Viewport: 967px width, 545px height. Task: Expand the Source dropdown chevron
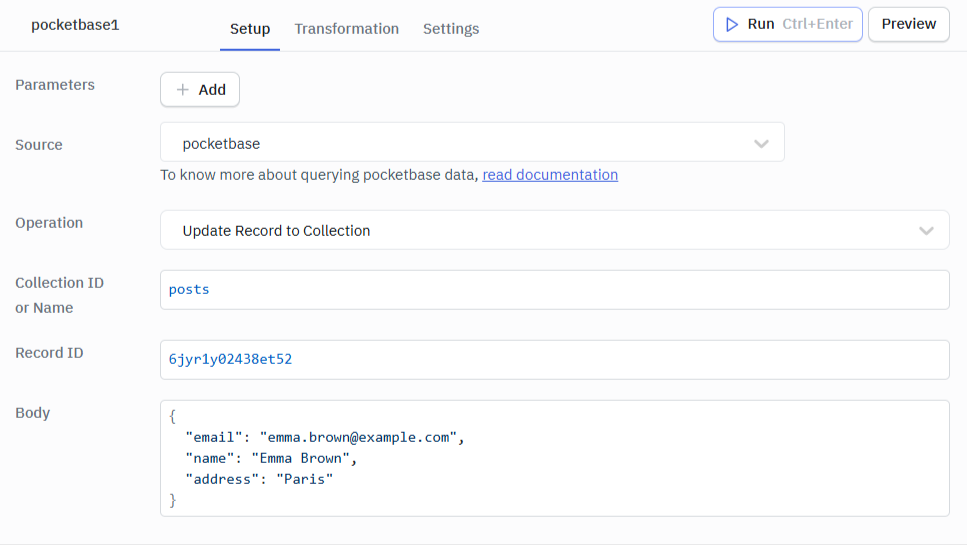coord(761,144)
